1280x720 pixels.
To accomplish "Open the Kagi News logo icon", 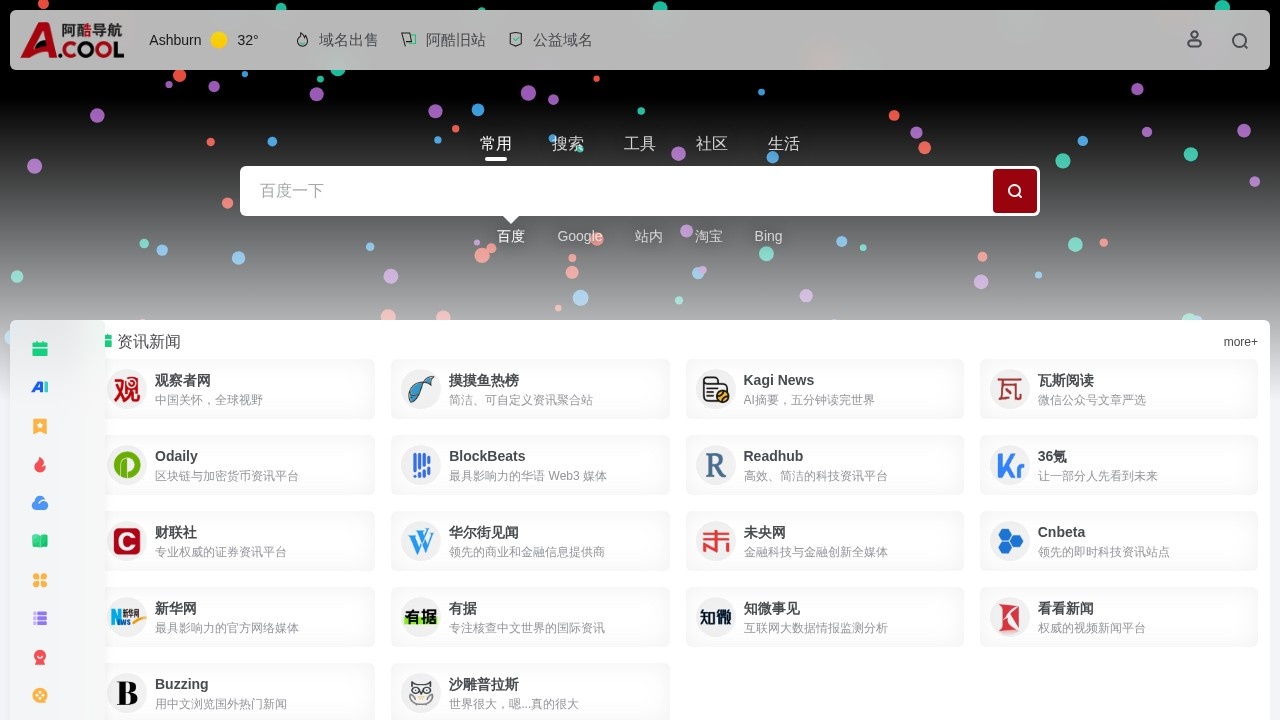I will click(714, 388).
